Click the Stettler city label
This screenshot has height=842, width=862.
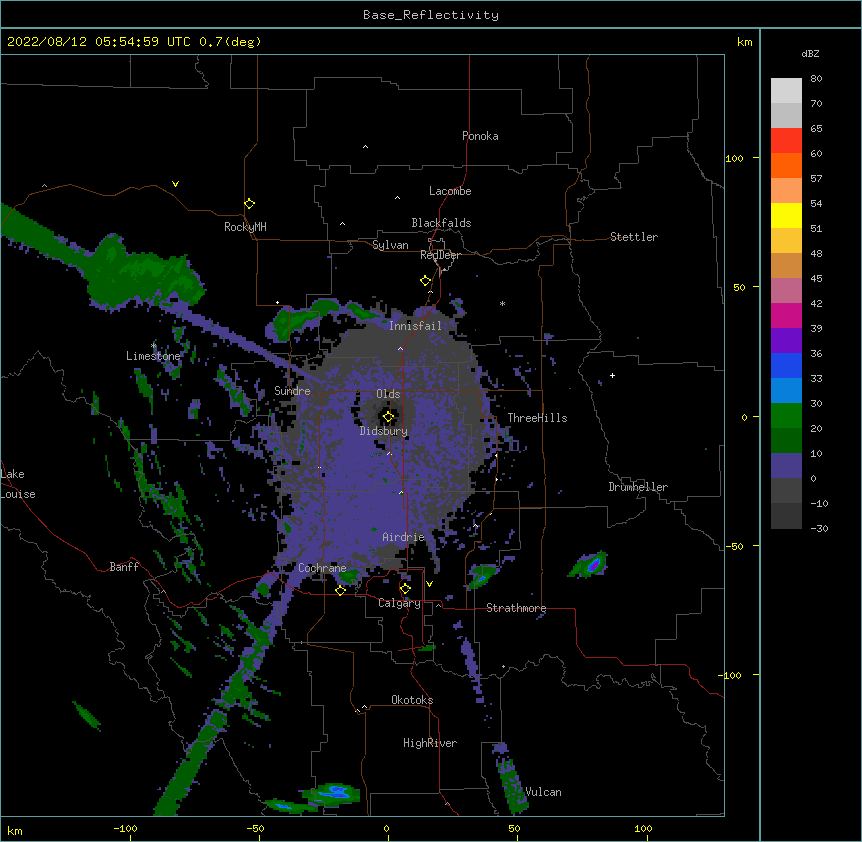(x=634, y=237)
